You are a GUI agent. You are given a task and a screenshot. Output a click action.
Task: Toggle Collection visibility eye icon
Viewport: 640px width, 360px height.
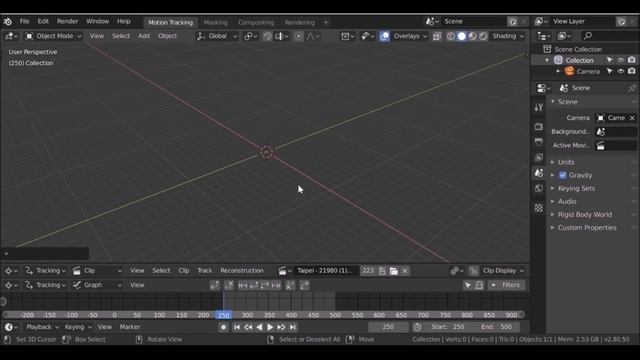coord(620,60)
